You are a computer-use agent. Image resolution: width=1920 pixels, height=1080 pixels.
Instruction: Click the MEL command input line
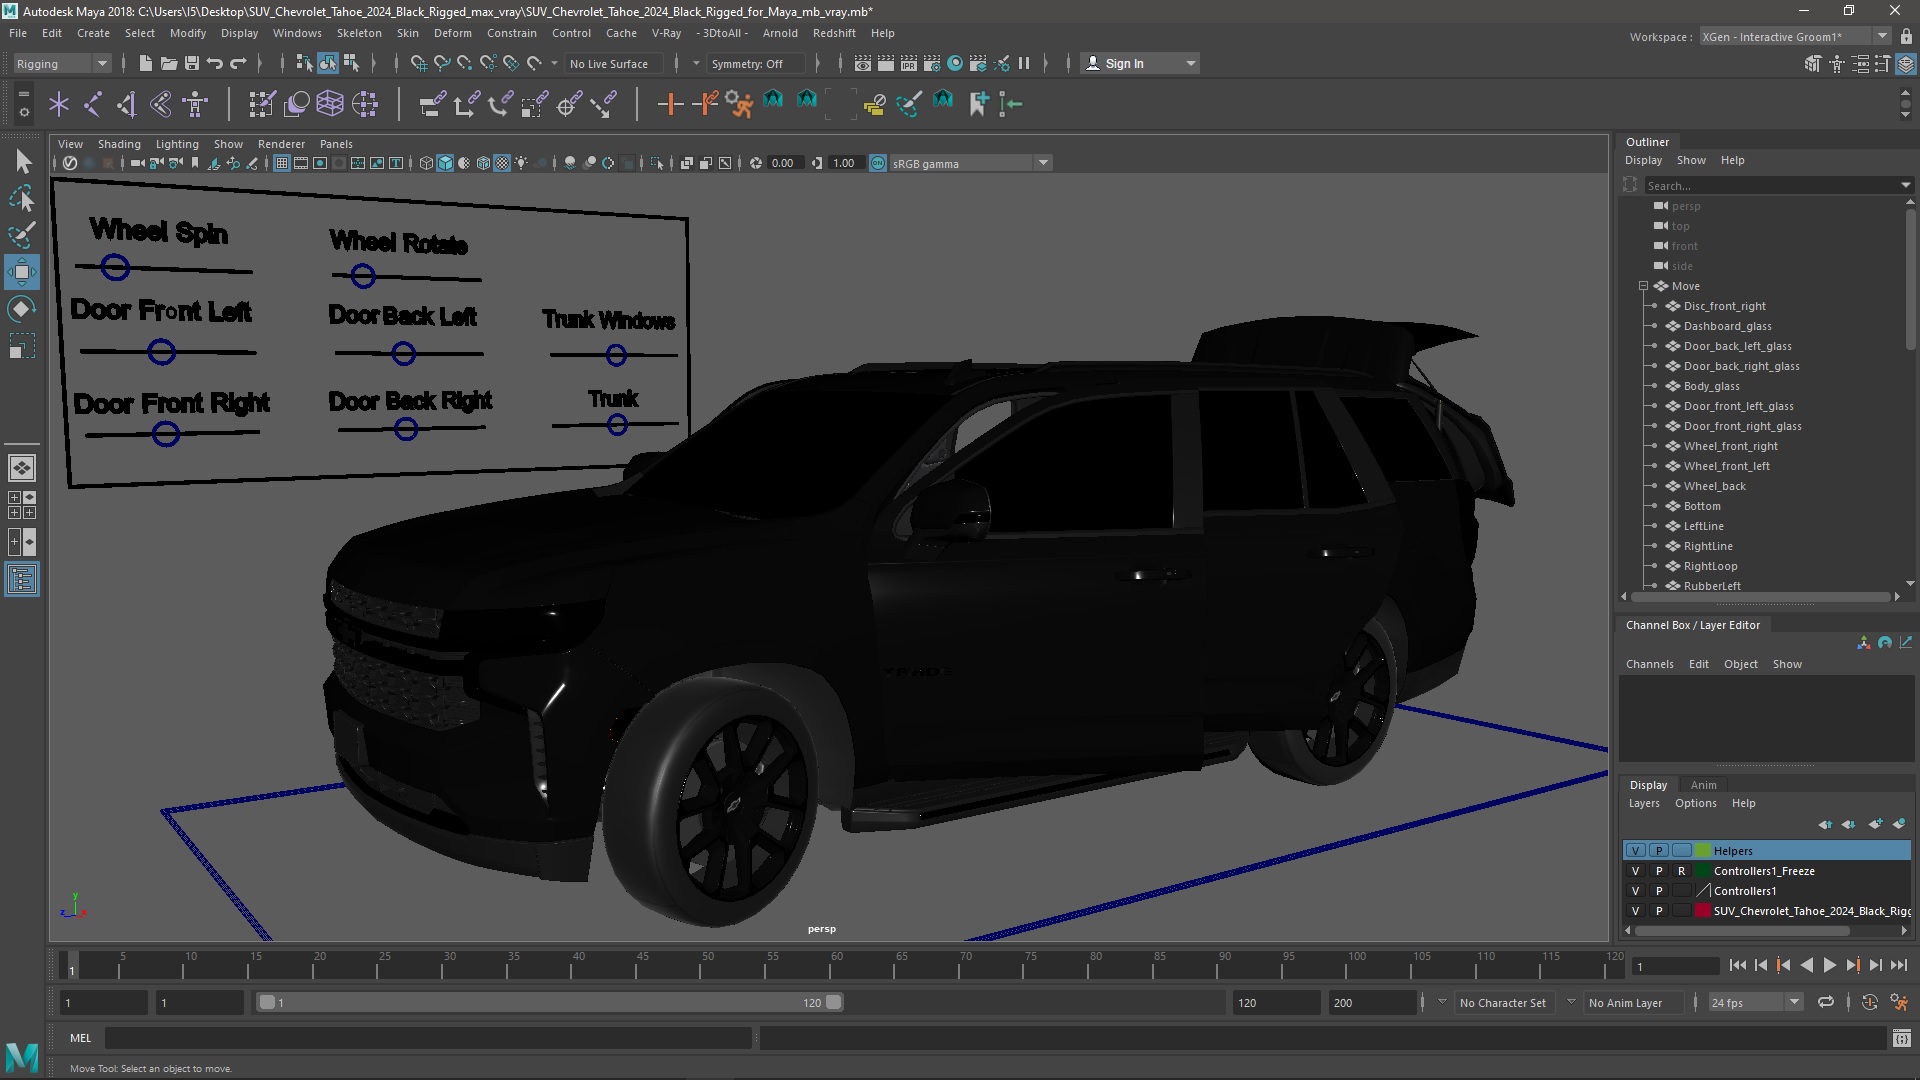[x=428, y=1038]
